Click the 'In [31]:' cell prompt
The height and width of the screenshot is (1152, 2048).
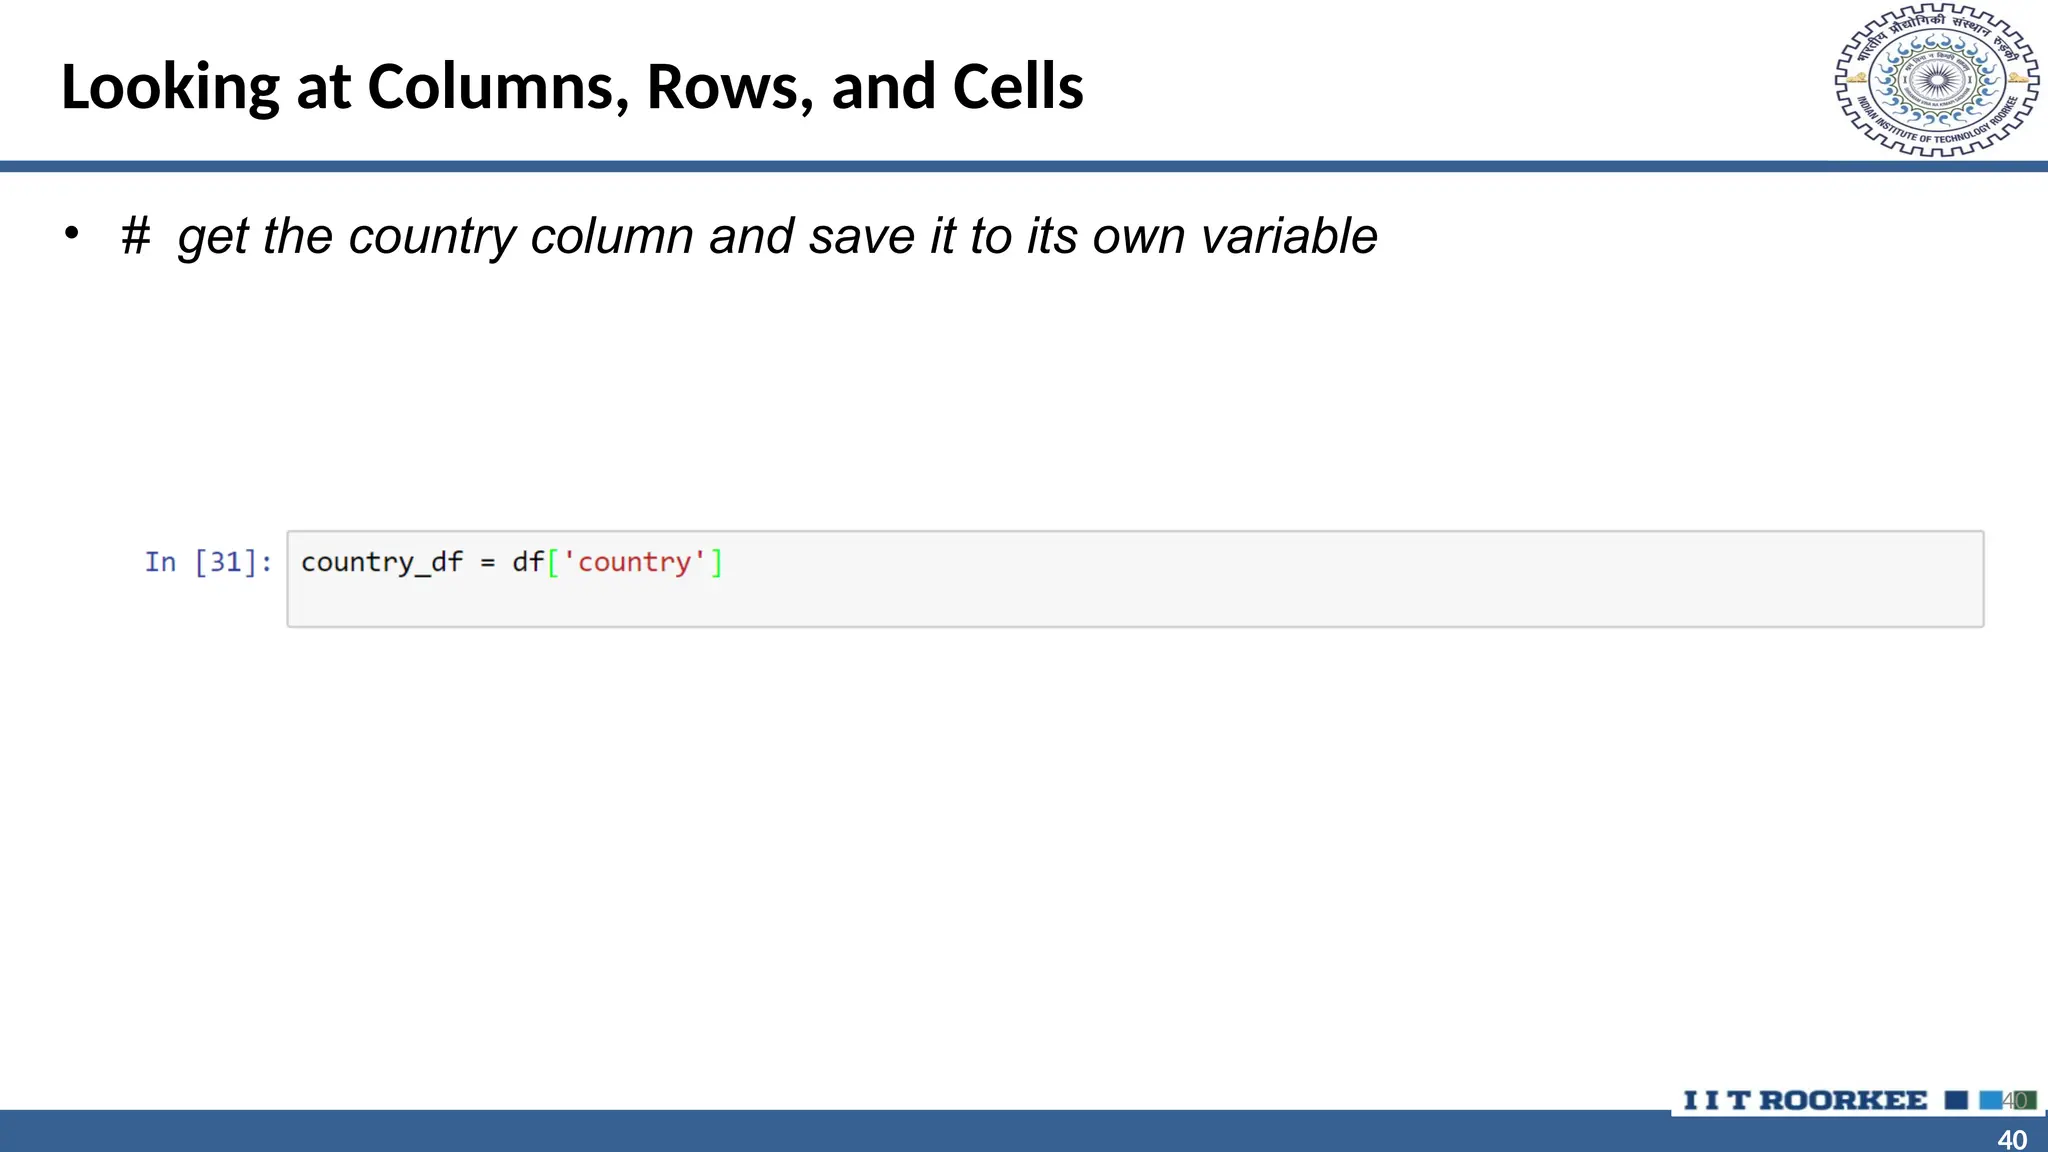pos(208,562)
